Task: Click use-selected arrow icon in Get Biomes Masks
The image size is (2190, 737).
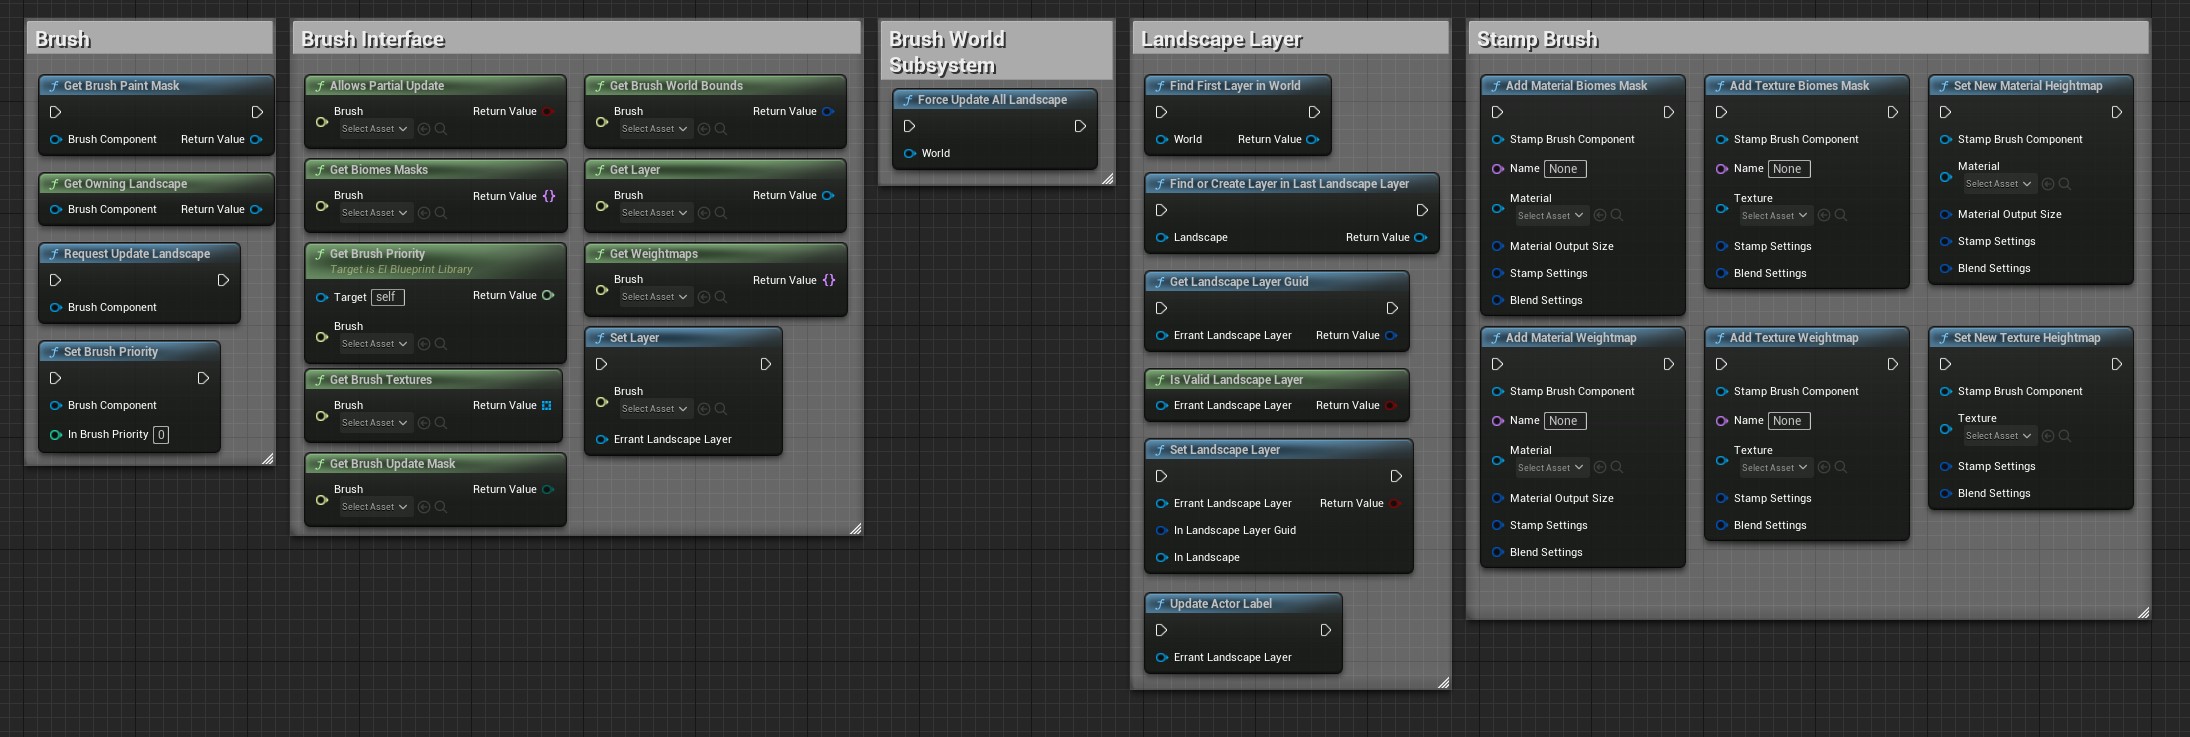Action: [x=424, y=213]
